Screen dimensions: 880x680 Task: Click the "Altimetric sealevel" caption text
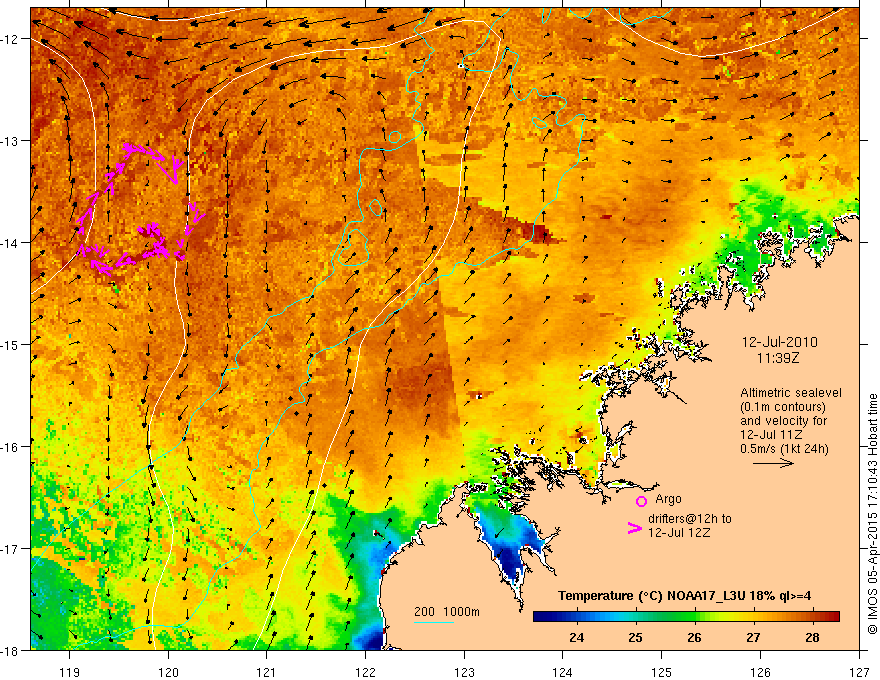791,393
